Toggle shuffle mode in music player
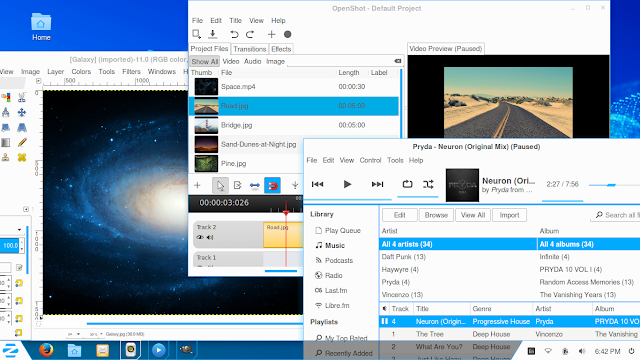Image resolution: width=640 pixels, height=360 pixels. coord(428,184)
